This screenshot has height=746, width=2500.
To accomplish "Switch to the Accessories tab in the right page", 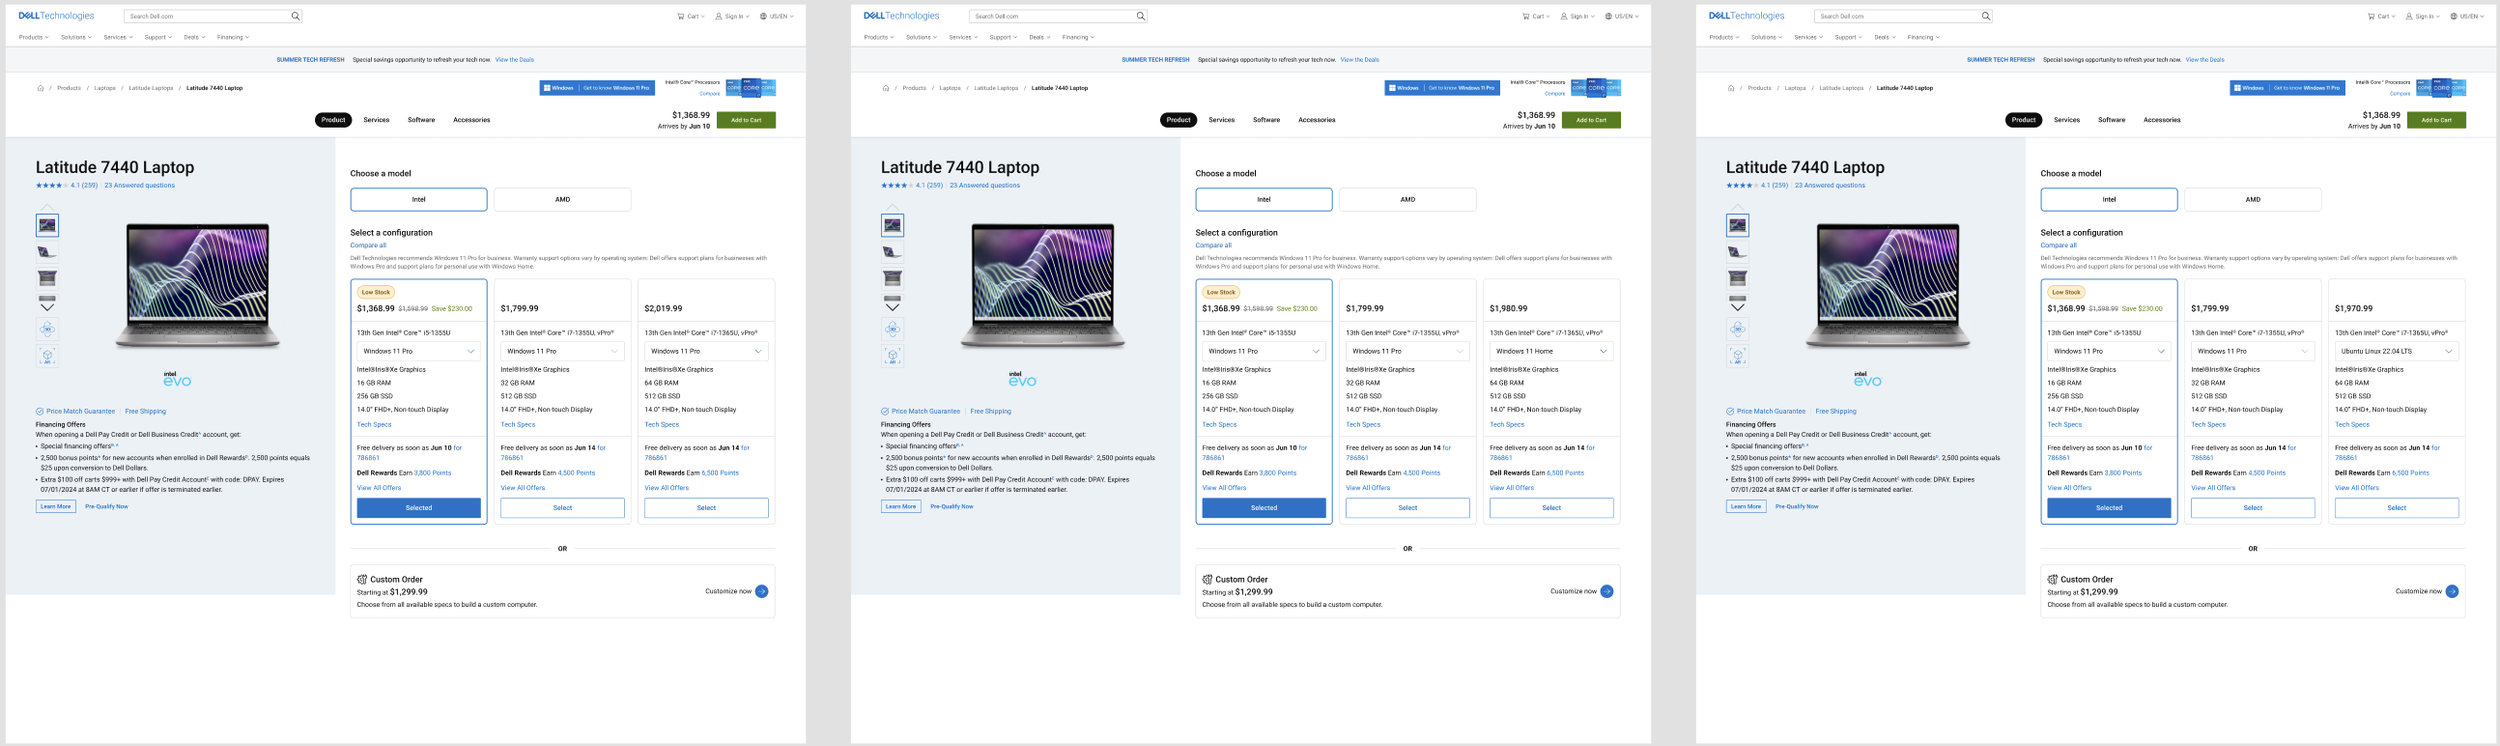I will click(2161, 120).
